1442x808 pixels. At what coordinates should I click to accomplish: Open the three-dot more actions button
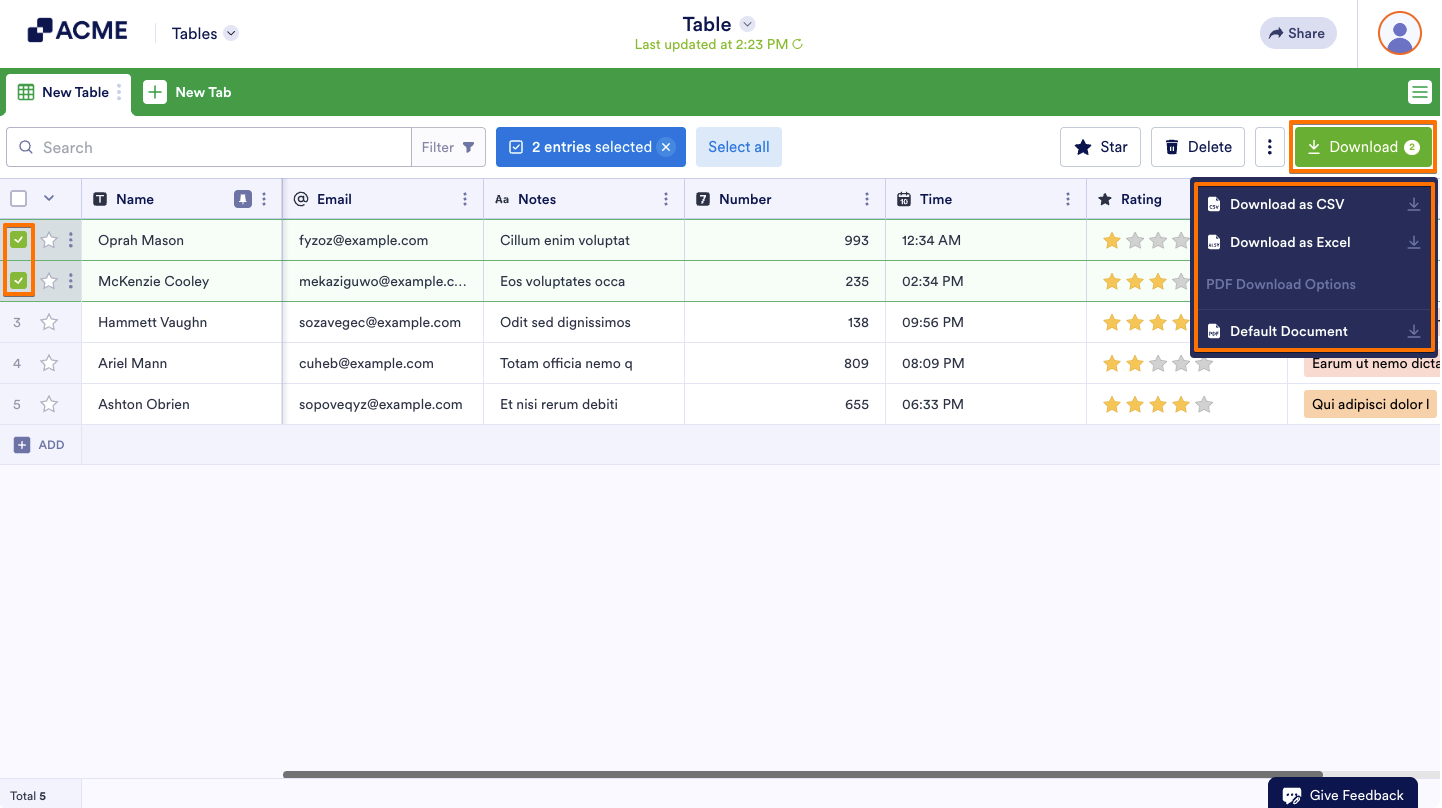point(1269,147)
